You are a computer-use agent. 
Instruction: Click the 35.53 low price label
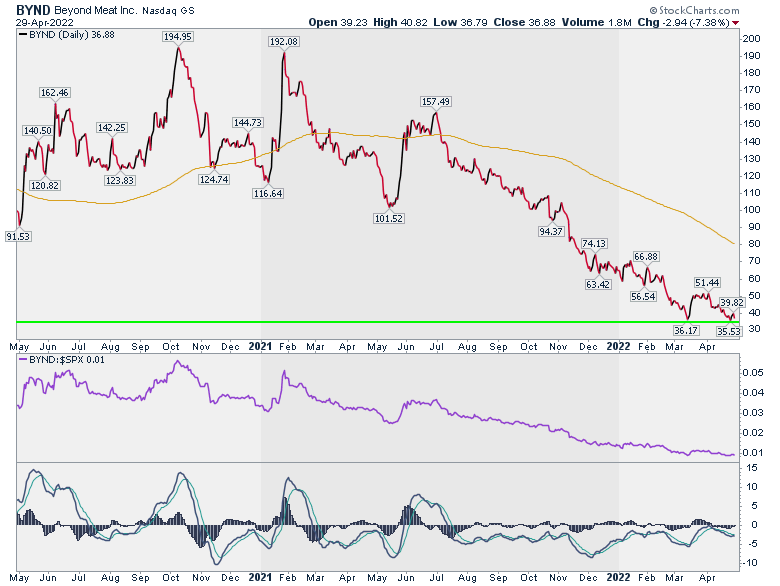[729, 331]
